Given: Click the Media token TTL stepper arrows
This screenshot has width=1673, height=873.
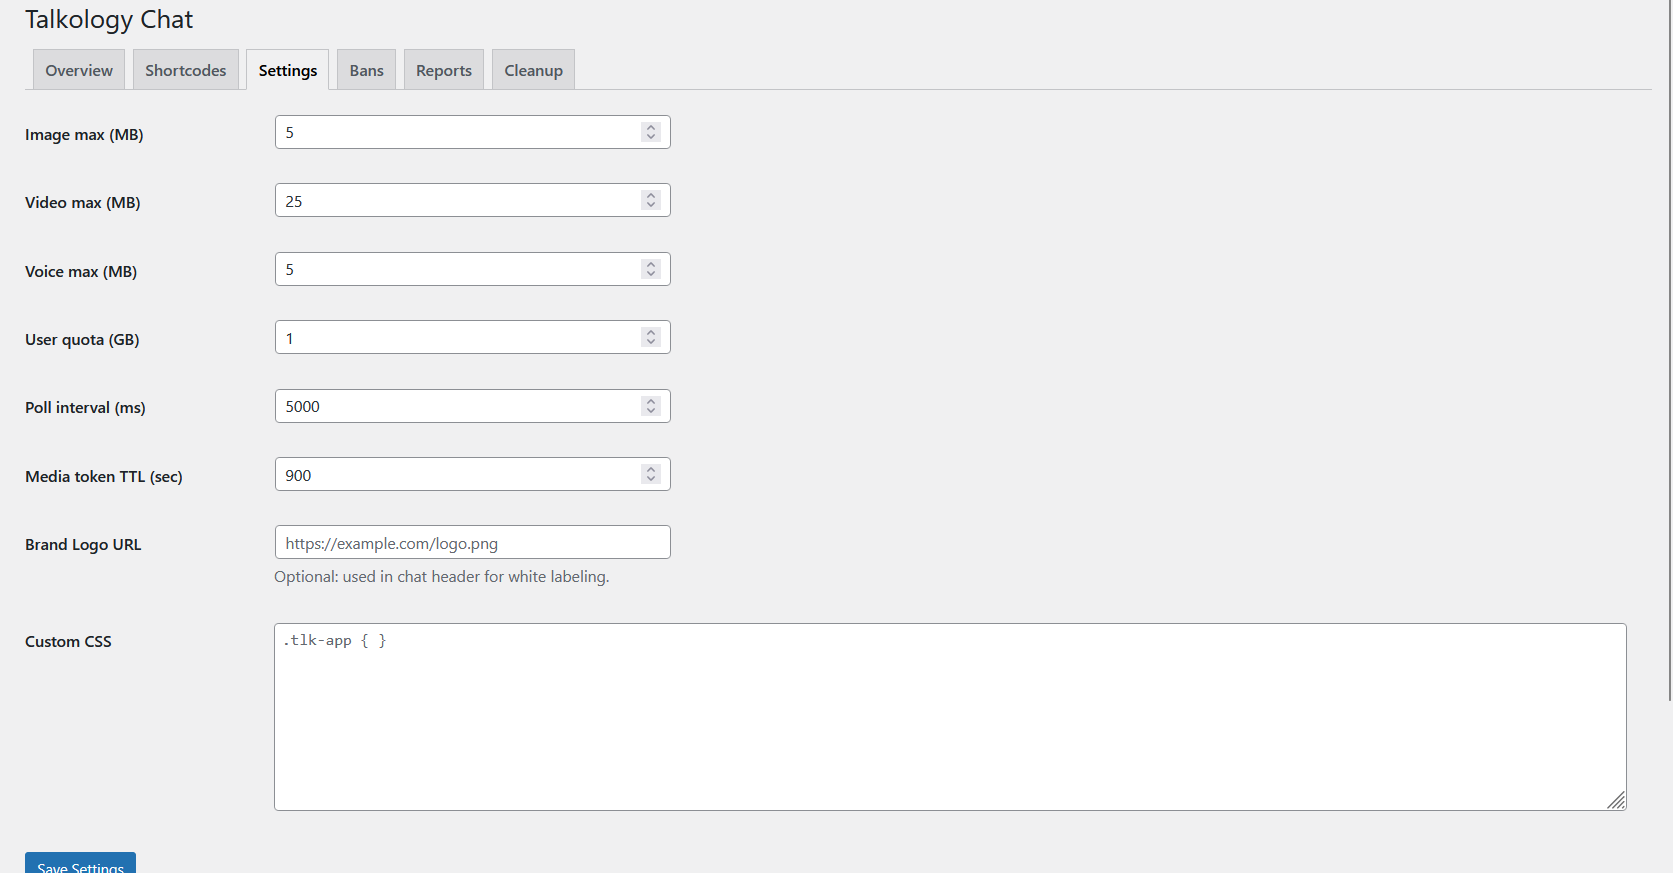Looking at the screenshot, I should tap(651, 475).
